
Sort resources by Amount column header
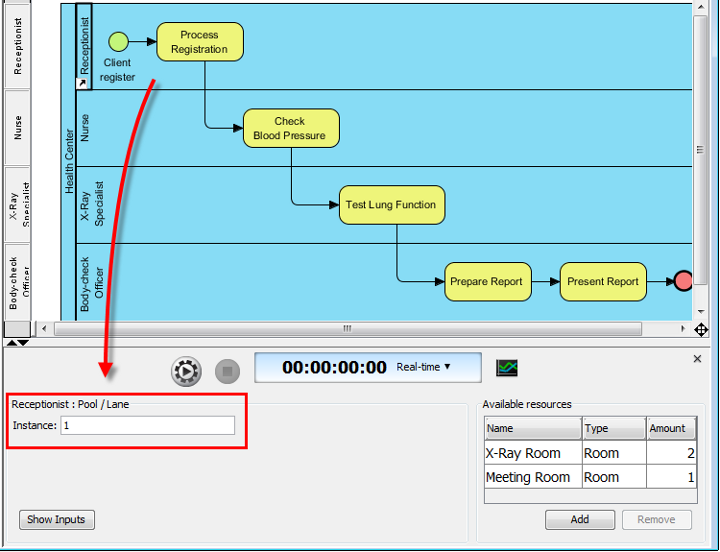click(671, 428)
